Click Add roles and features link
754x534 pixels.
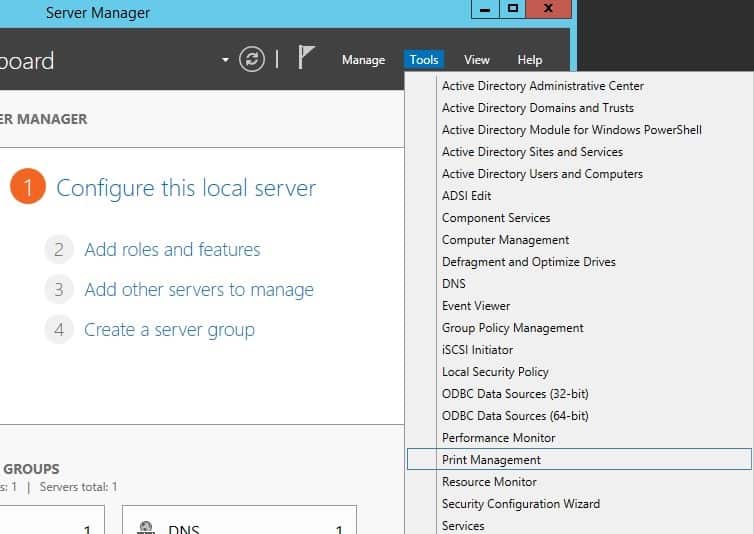(x=172, y=250)
